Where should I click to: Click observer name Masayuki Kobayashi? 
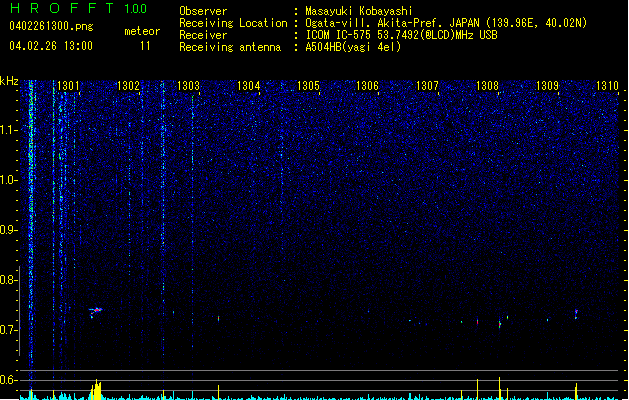pyautogui.click(x=359, y=11)
